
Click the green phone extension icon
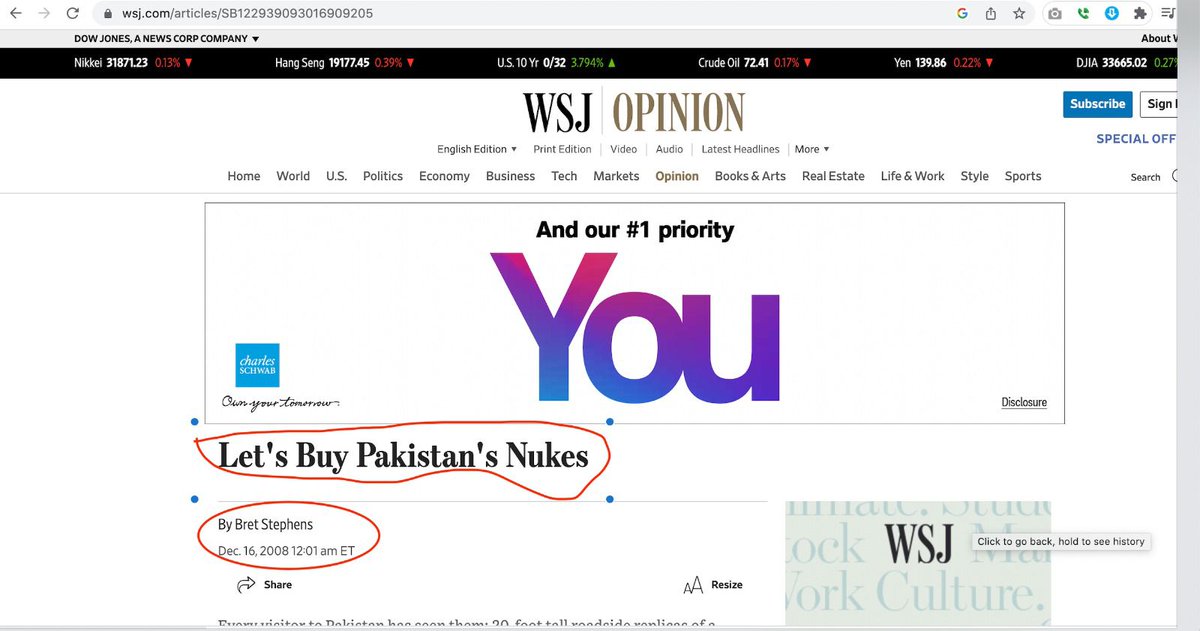(x=1083, y=14)
